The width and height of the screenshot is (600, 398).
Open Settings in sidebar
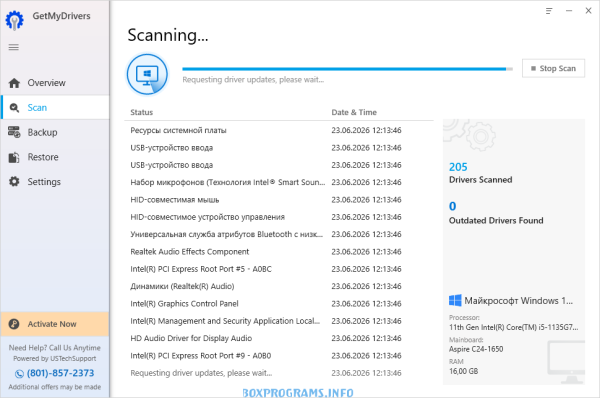(x=55, y=182)
